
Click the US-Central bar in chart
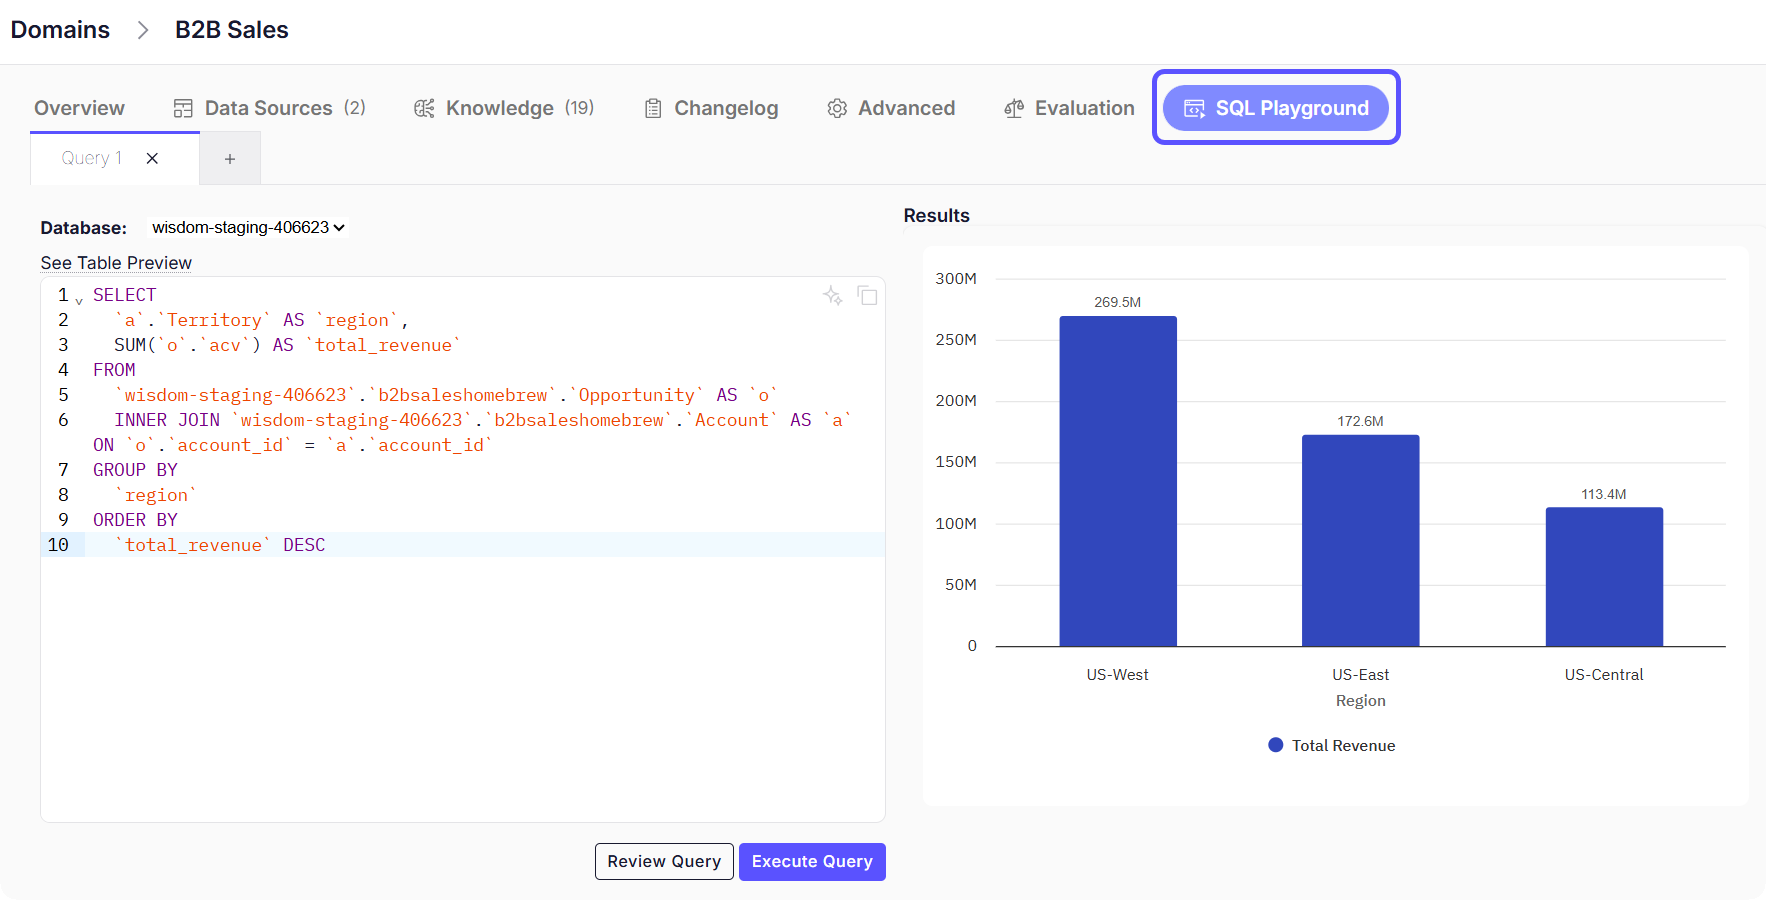1604,576
